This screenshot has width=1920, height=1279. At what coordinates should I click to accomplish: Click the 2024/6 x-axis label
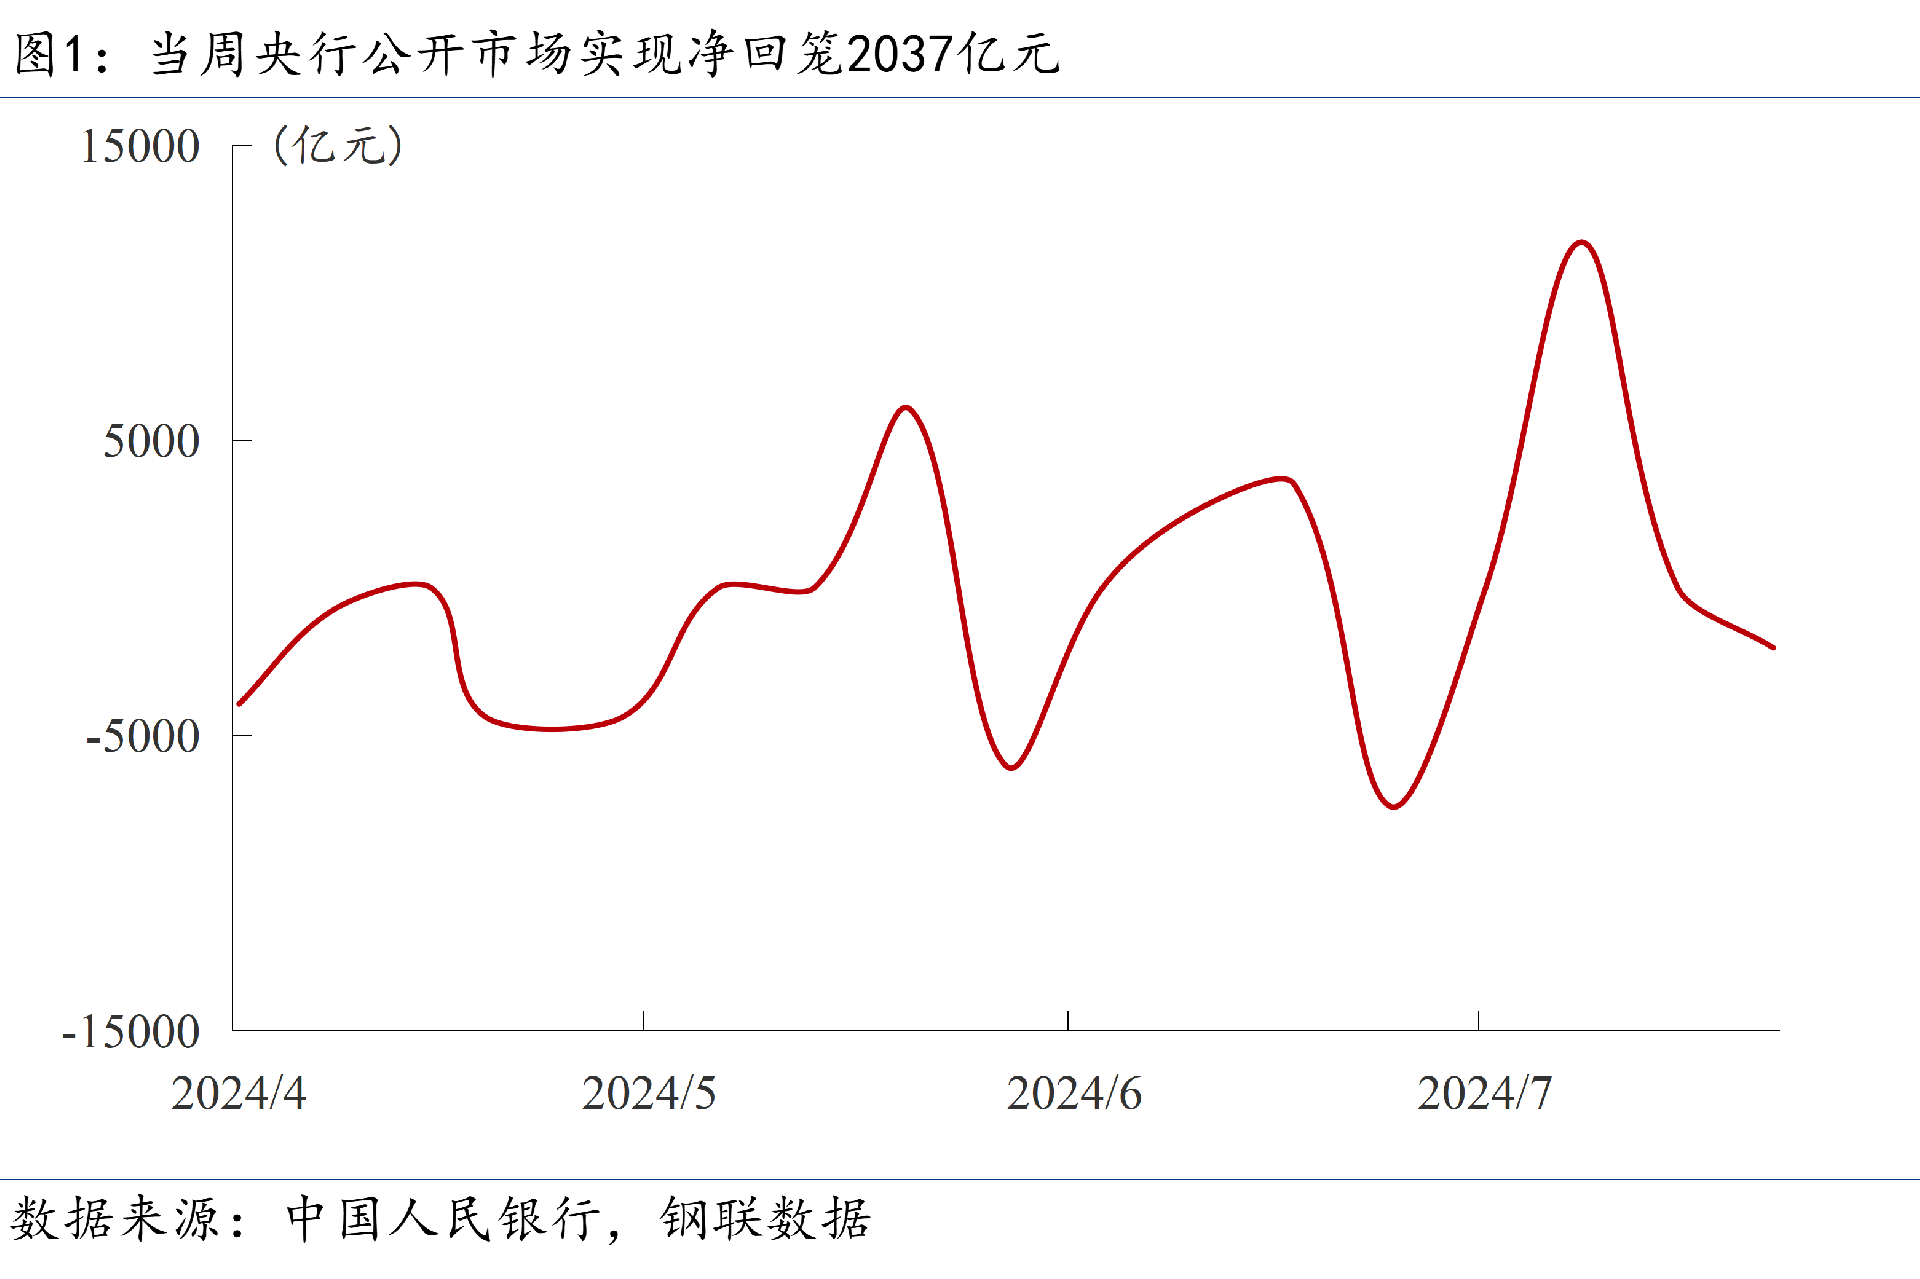[x=1074, y=1093]
